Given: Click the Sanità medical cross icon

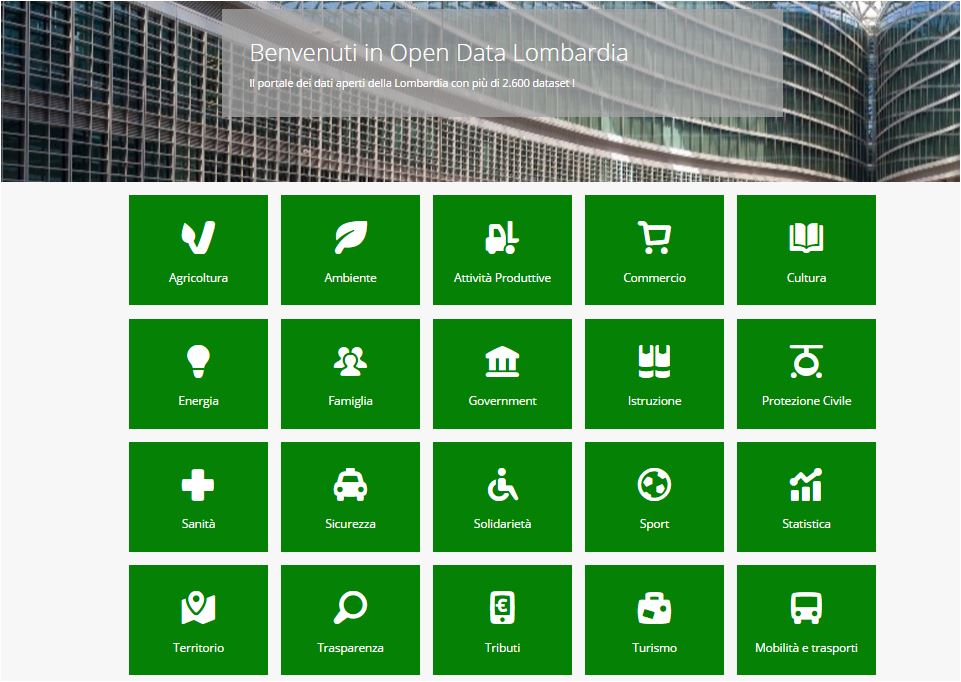Looking at the screenshot, I should 198,485.
